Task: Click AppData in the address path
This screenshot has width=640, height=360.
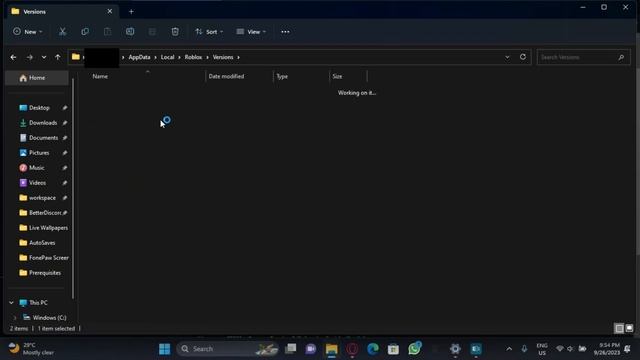Action: pyautogui.click(x=139, y=57)
